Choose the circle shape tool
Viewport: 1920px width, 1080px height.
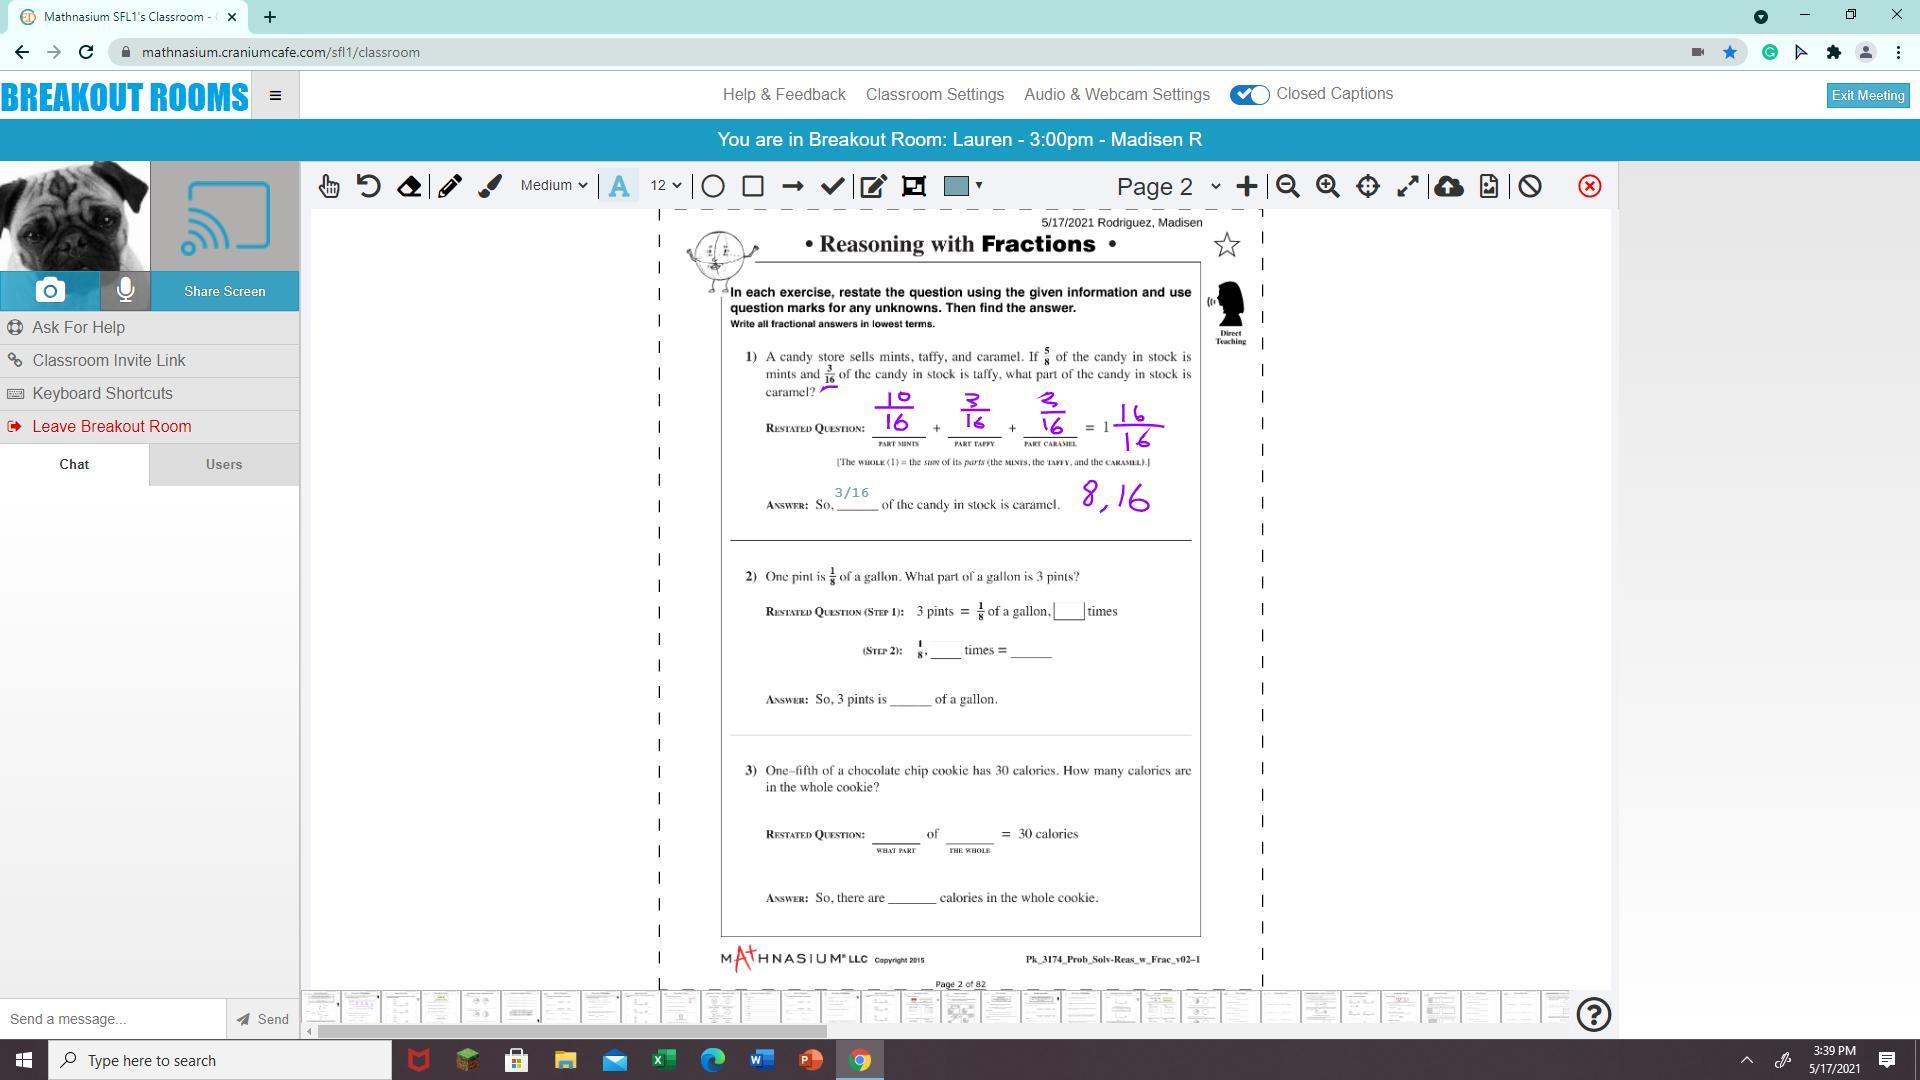click(713, 186)
